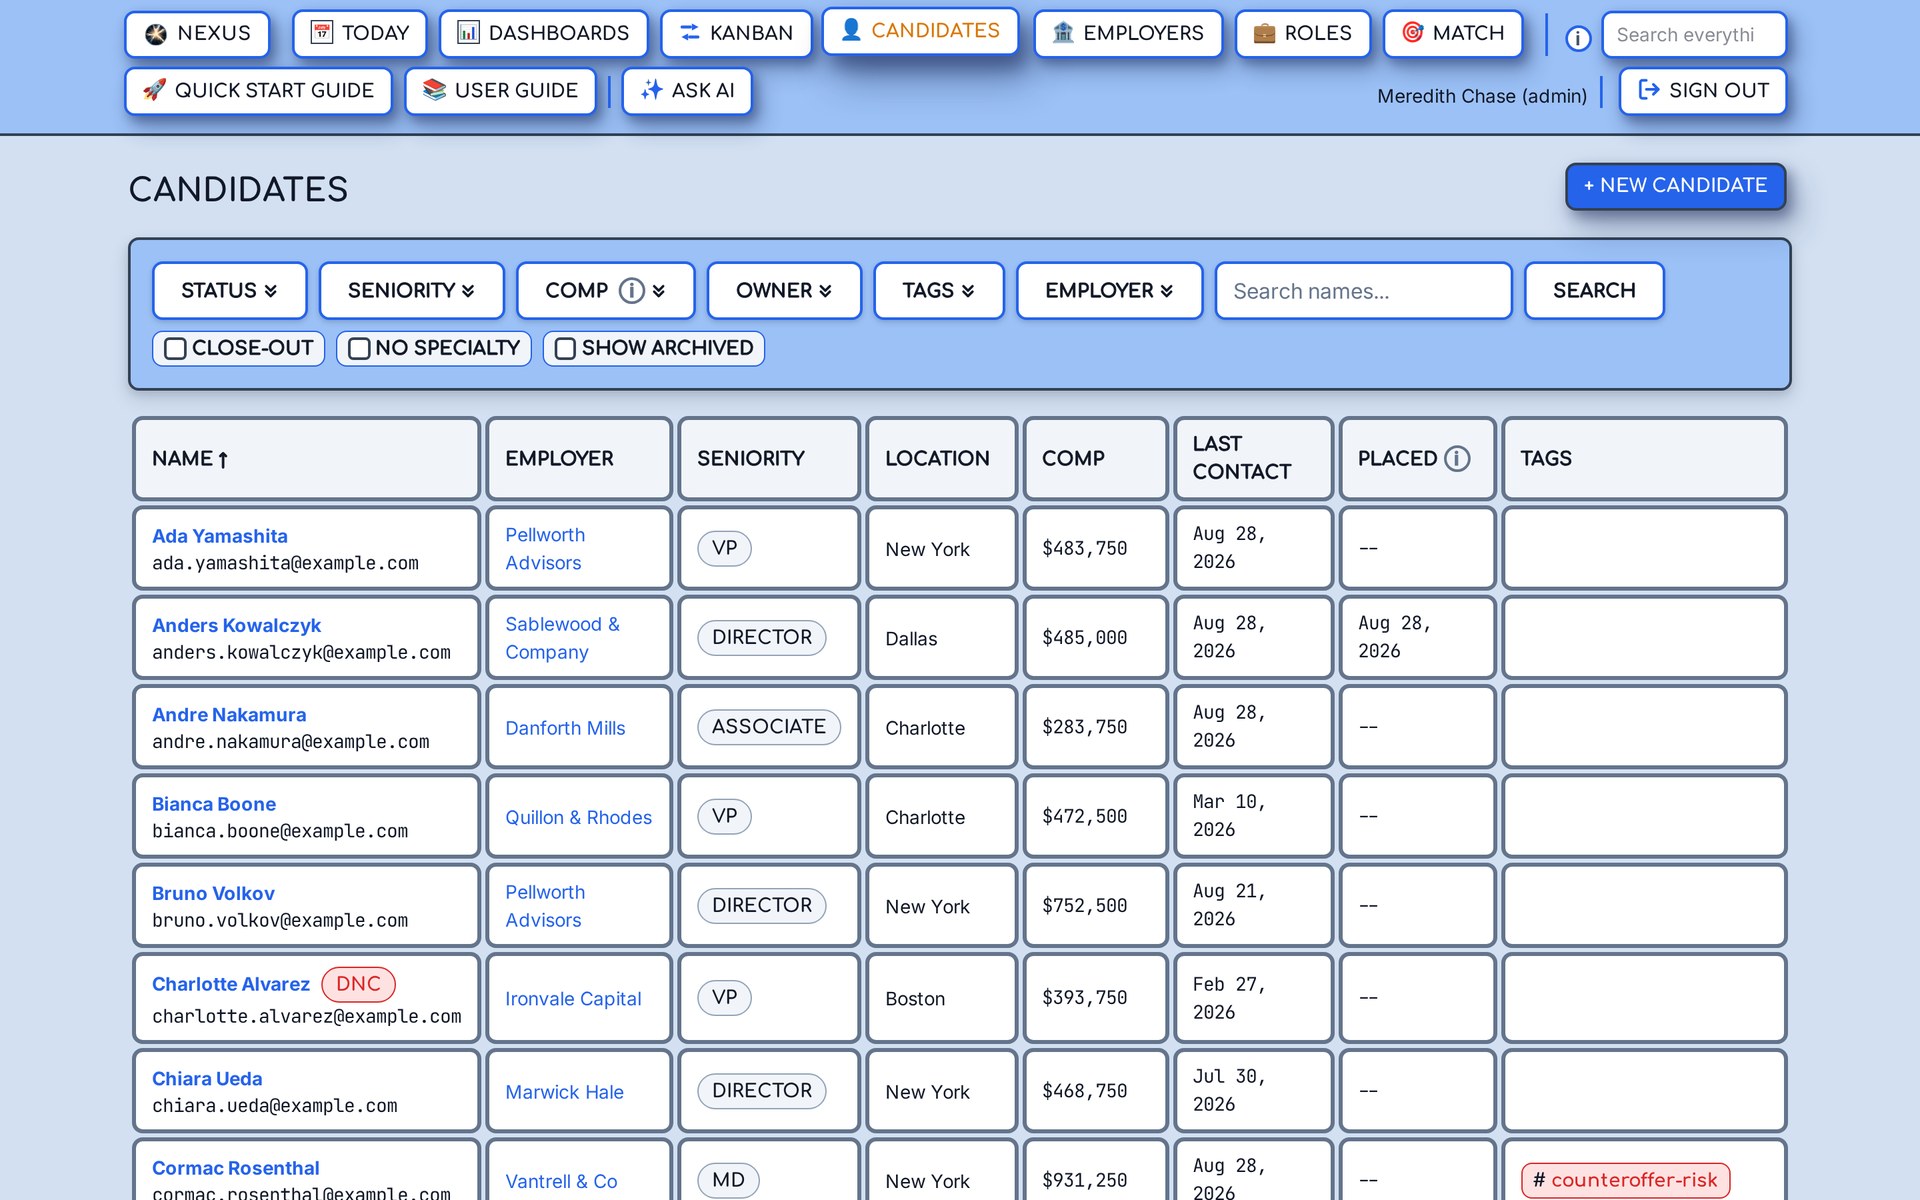Click the info icon beside global search

[1577, 38]
